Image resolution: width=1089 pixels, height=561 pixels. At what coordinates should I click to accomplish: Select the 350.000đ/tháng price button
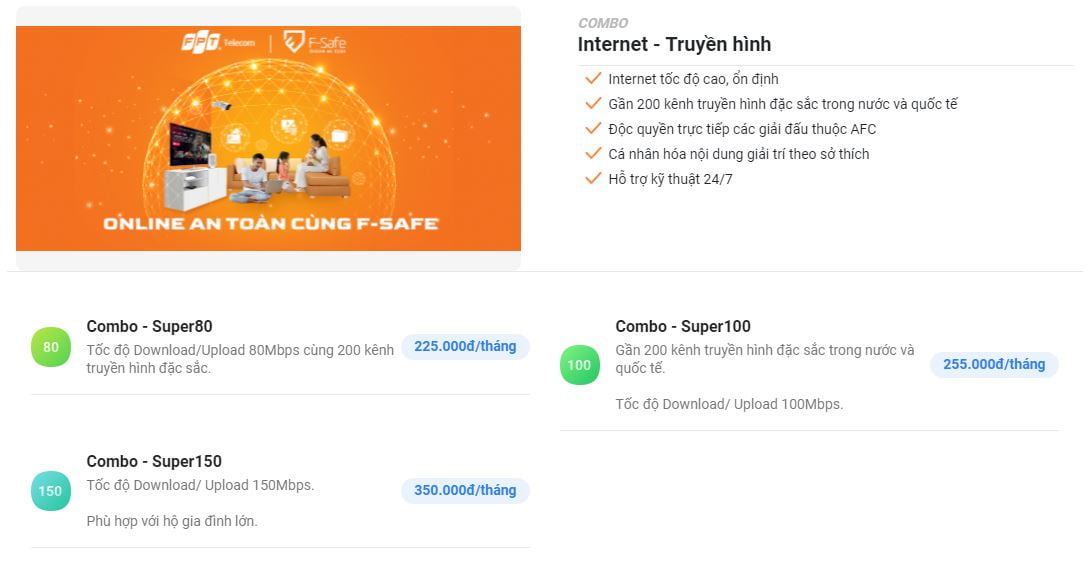click(x=465, y=491)
